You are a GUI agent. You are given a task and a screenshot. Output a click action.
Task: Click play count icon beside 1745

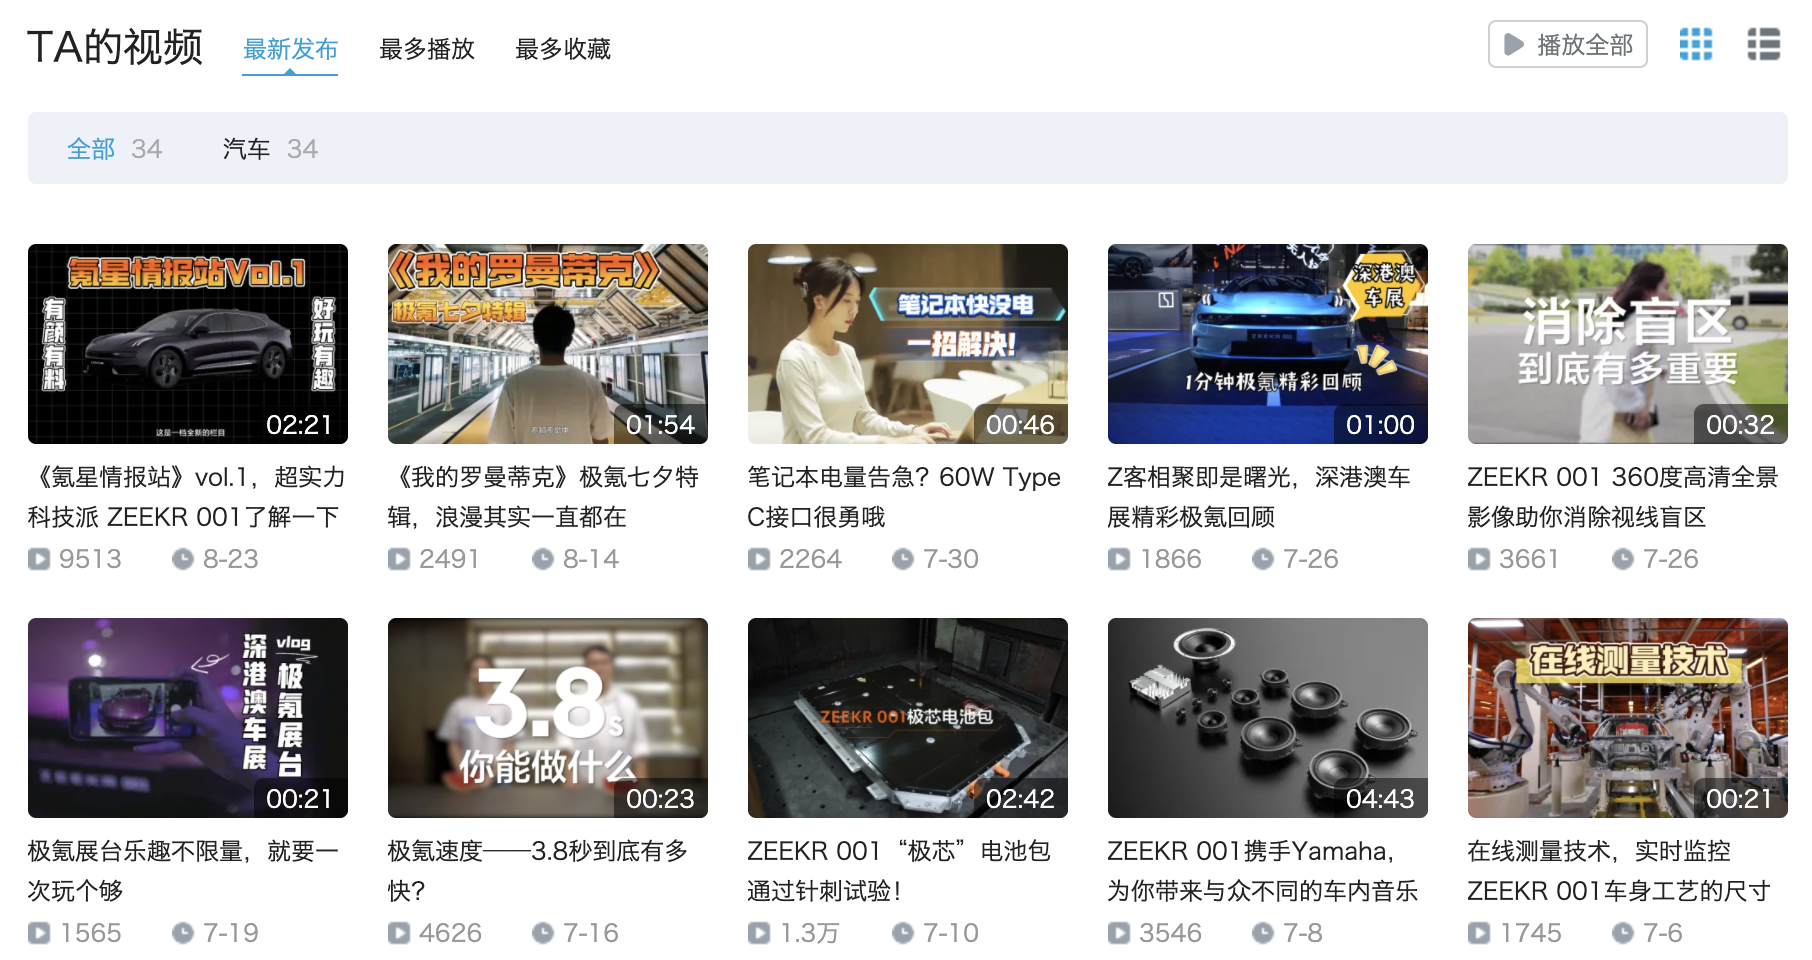[x=1479, y=933]
